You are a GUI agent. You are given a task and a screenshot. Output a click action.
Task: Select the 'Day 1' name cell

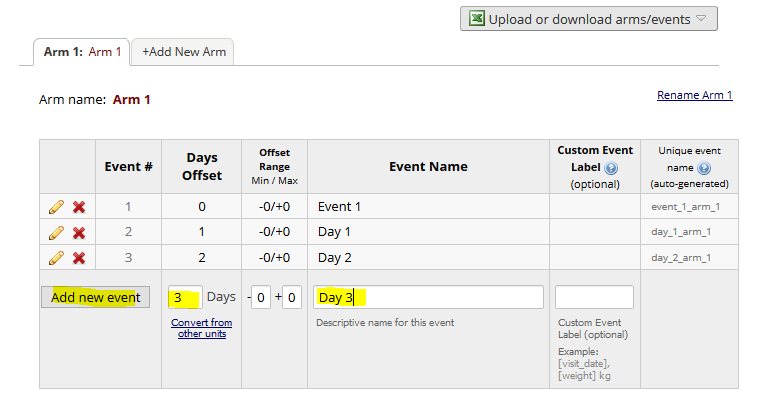coord(428,232)
